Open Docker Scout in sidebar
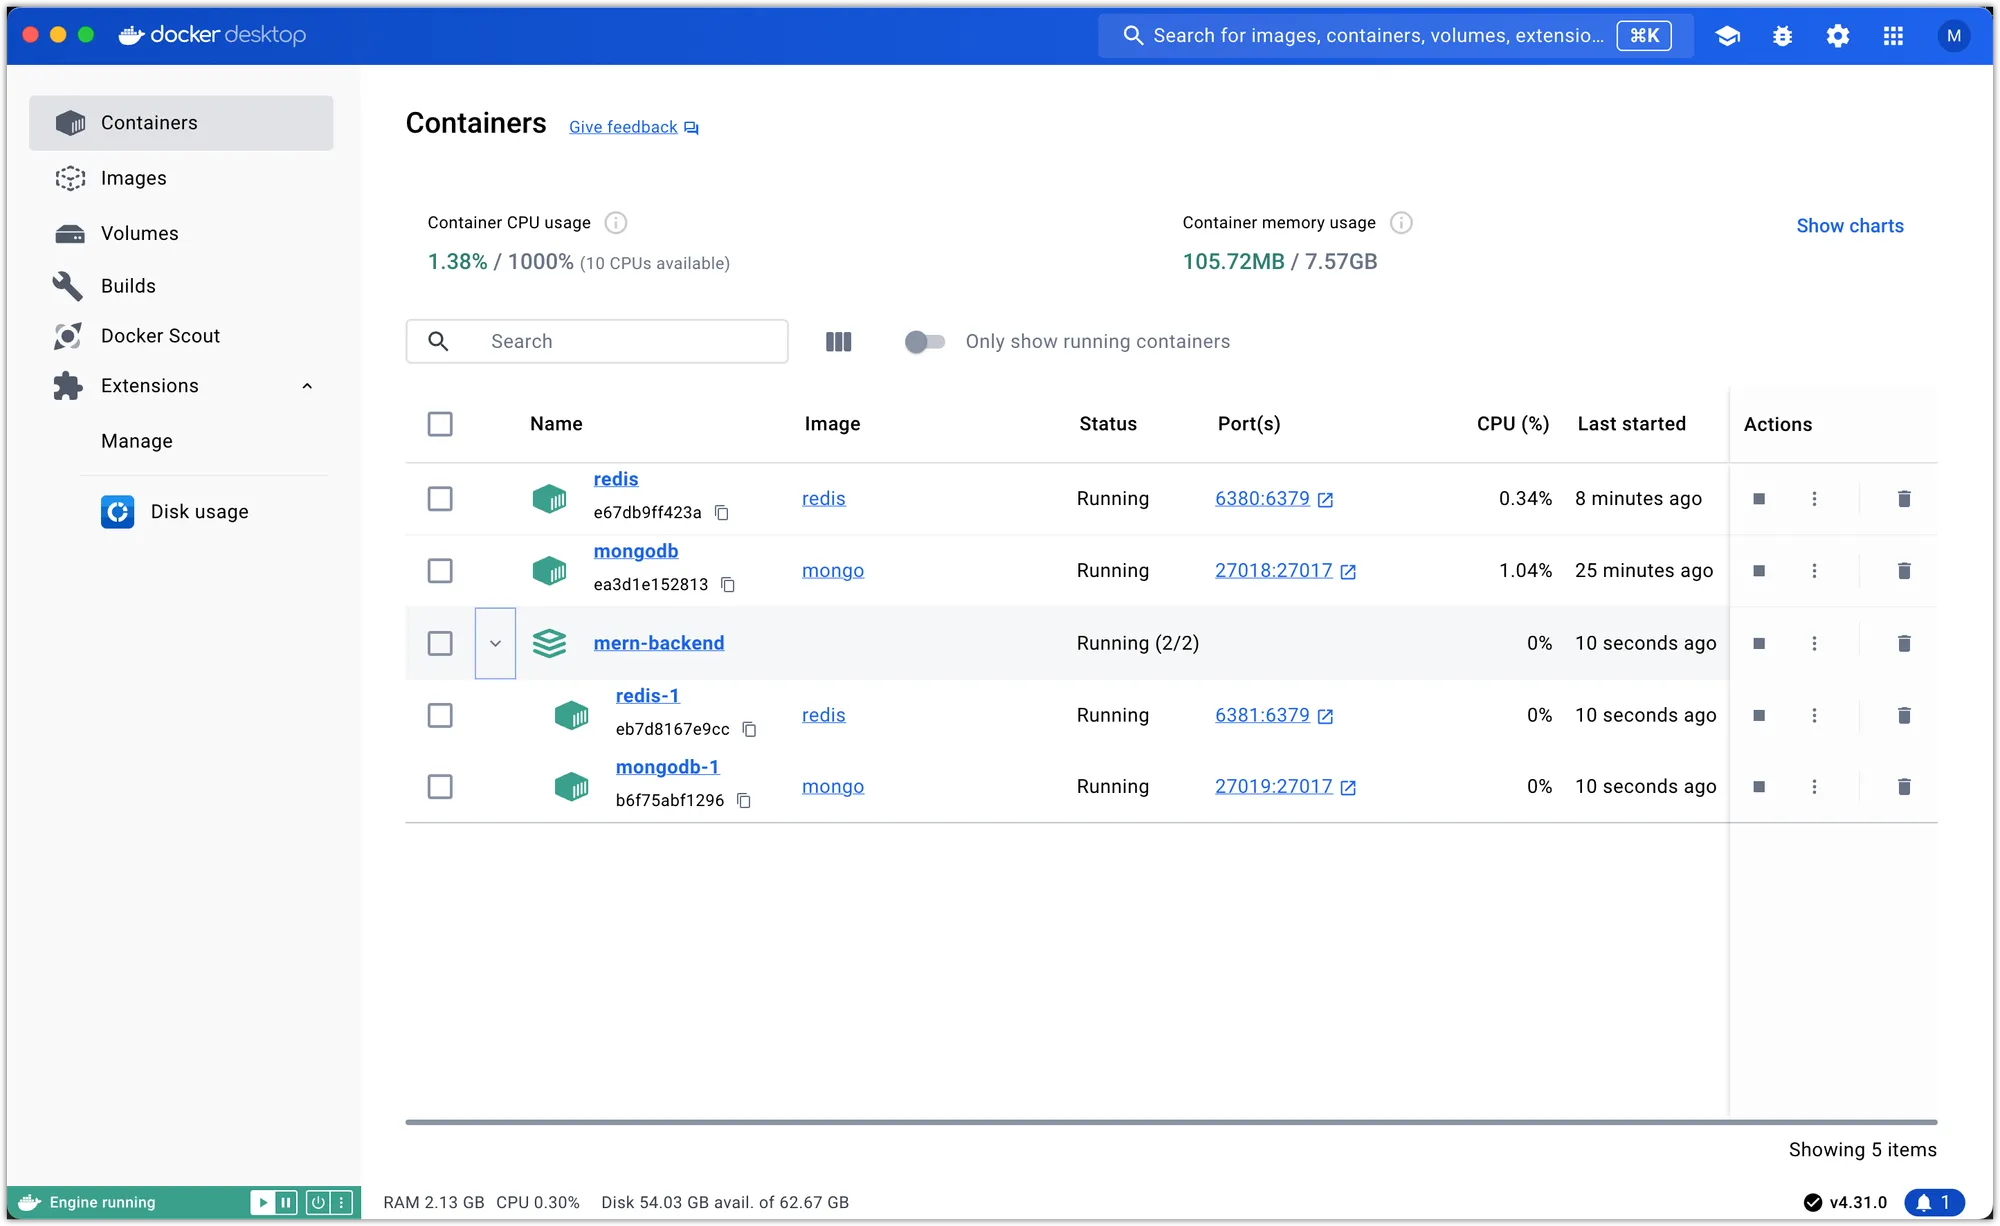2000x1226 pixels. pos(181,336)
